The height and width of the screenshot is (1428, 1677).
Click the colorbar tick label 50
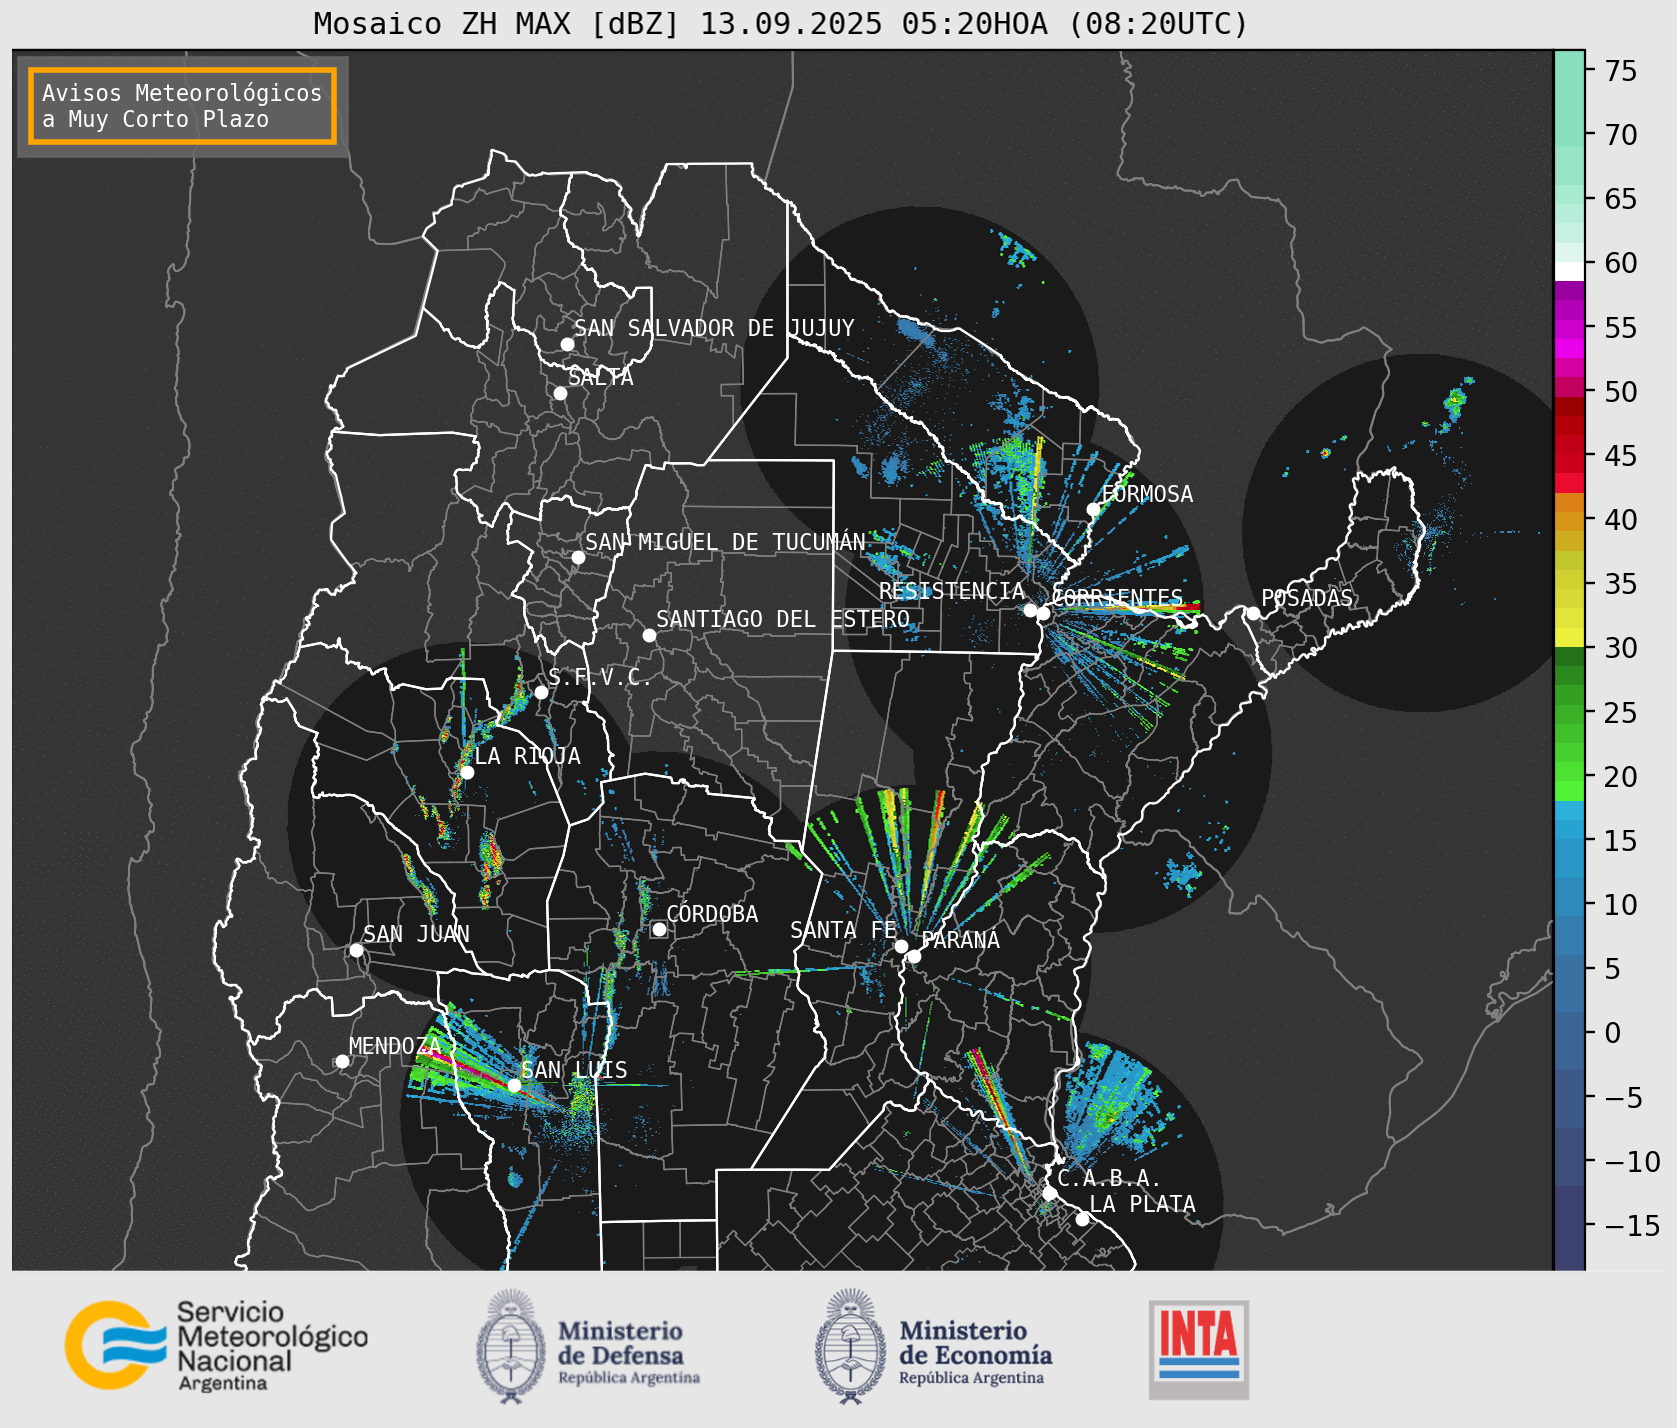[1621, 392]
